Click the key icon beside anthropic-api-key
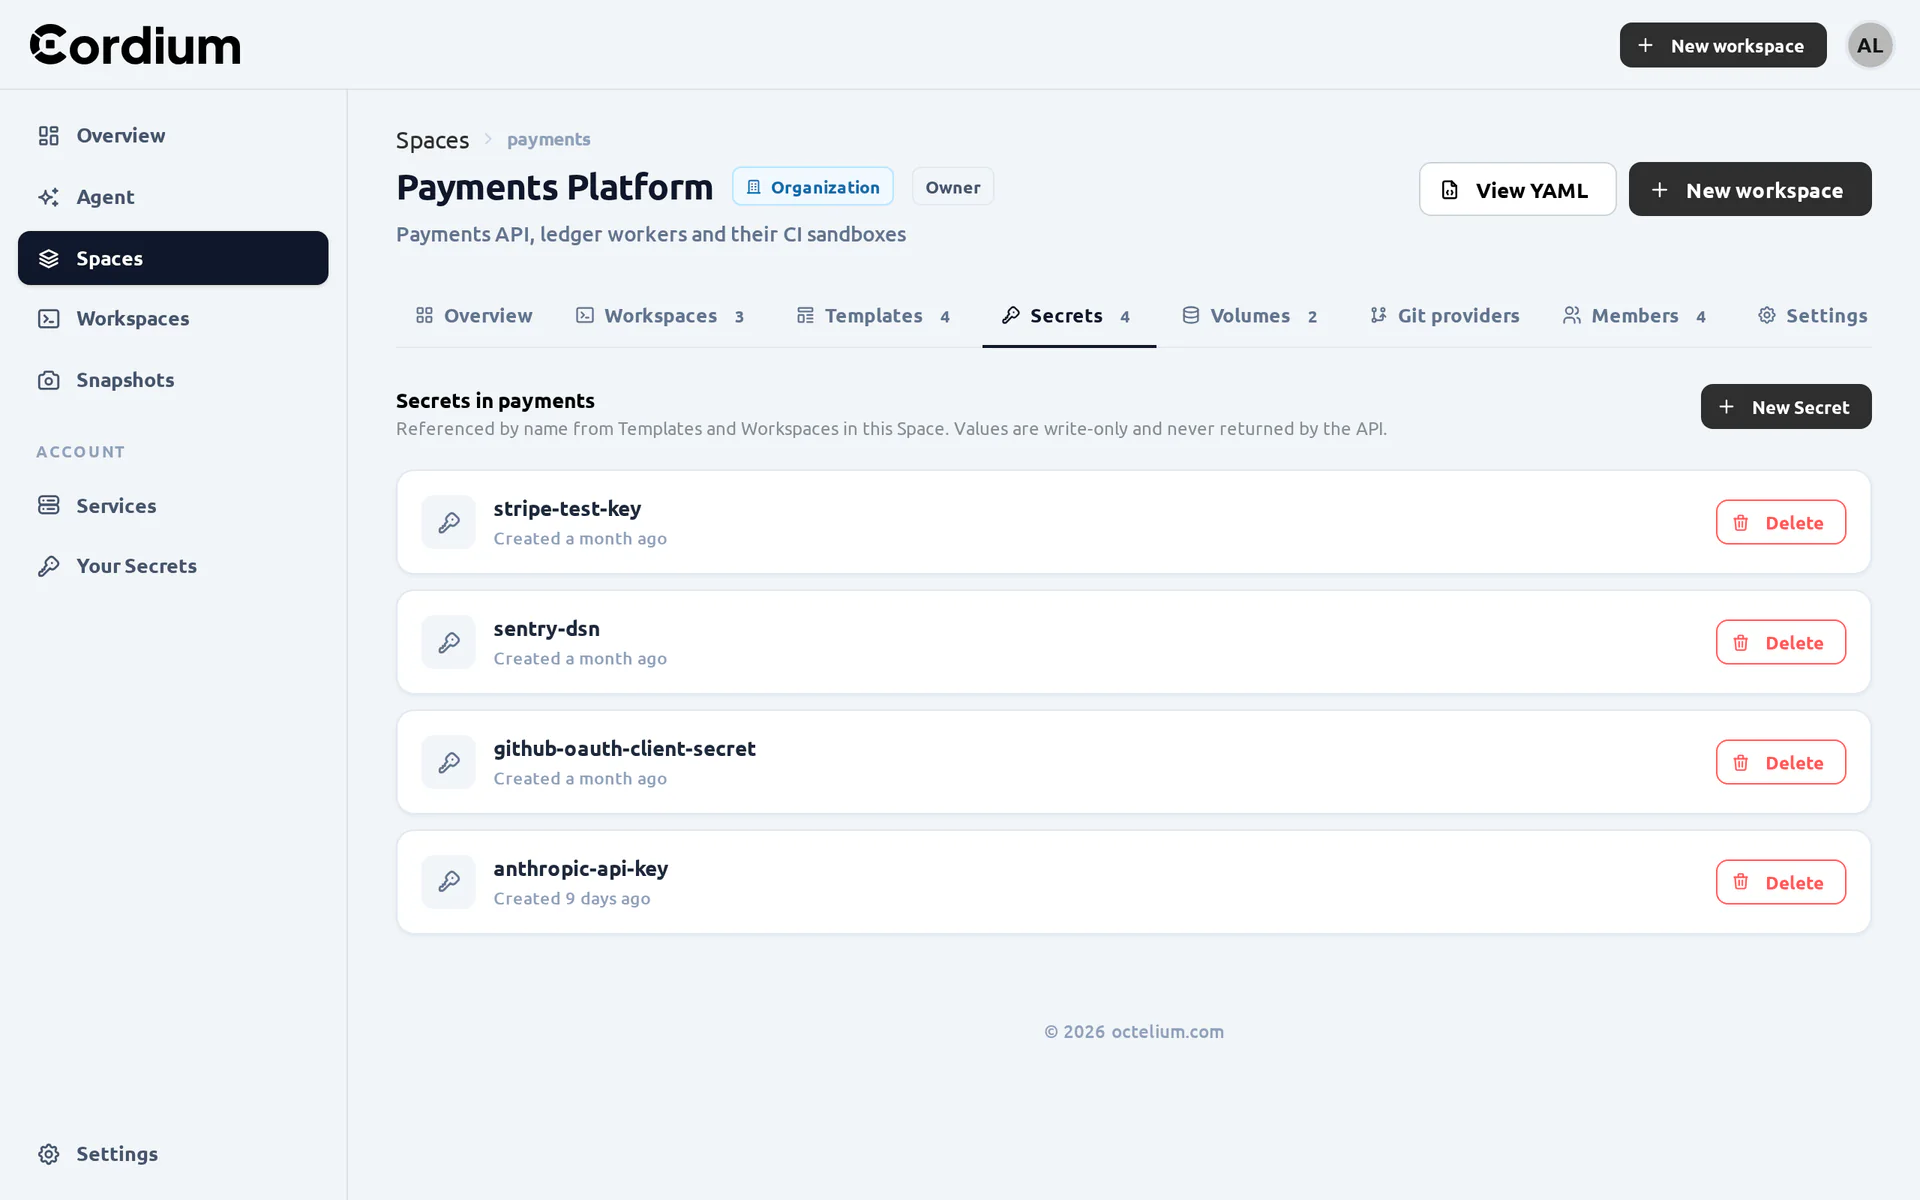This screenshot has width=1920, height=1200. point(448,882)
